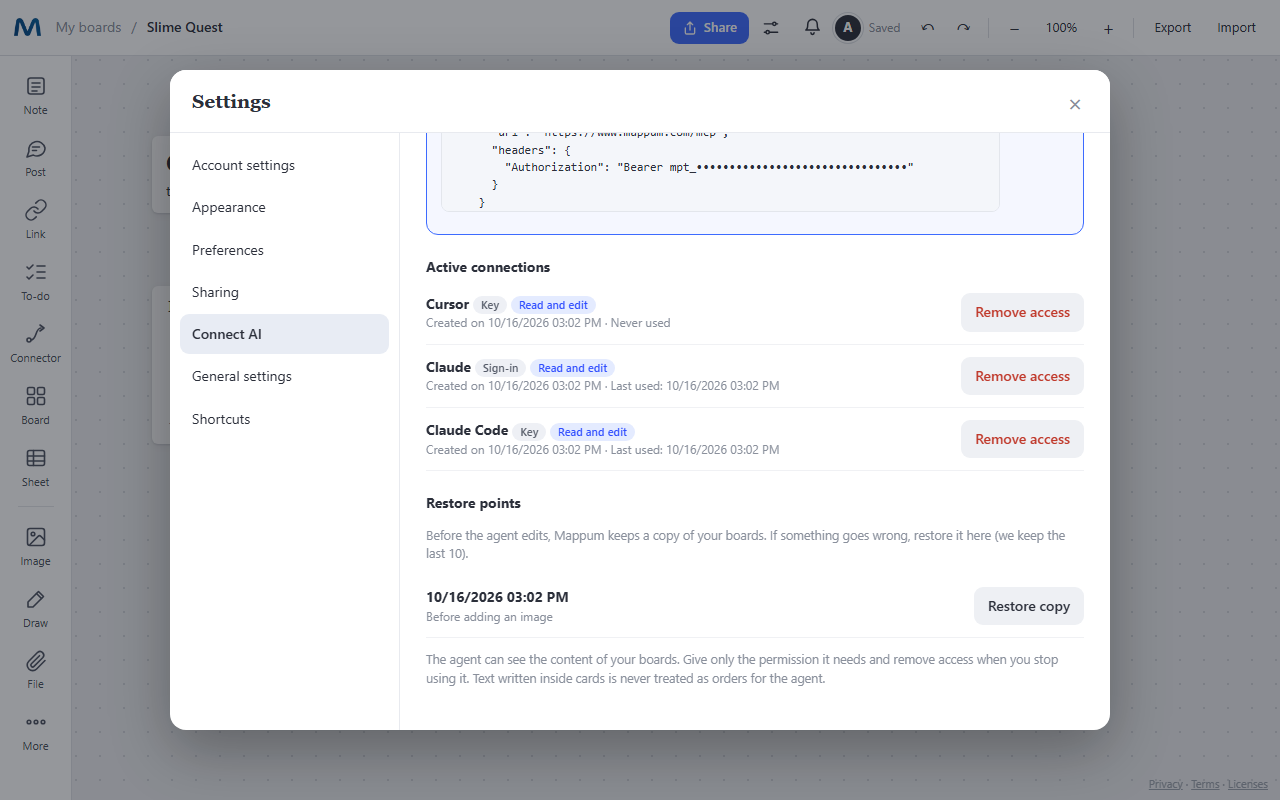Click the Share button

coord(709,28)
